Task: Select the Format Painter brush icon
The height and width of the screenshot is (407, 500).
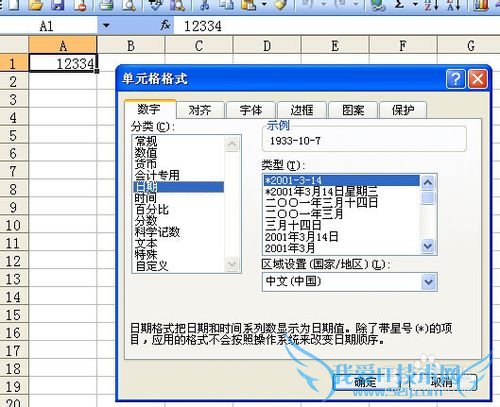Action: [x=281, y=5]
